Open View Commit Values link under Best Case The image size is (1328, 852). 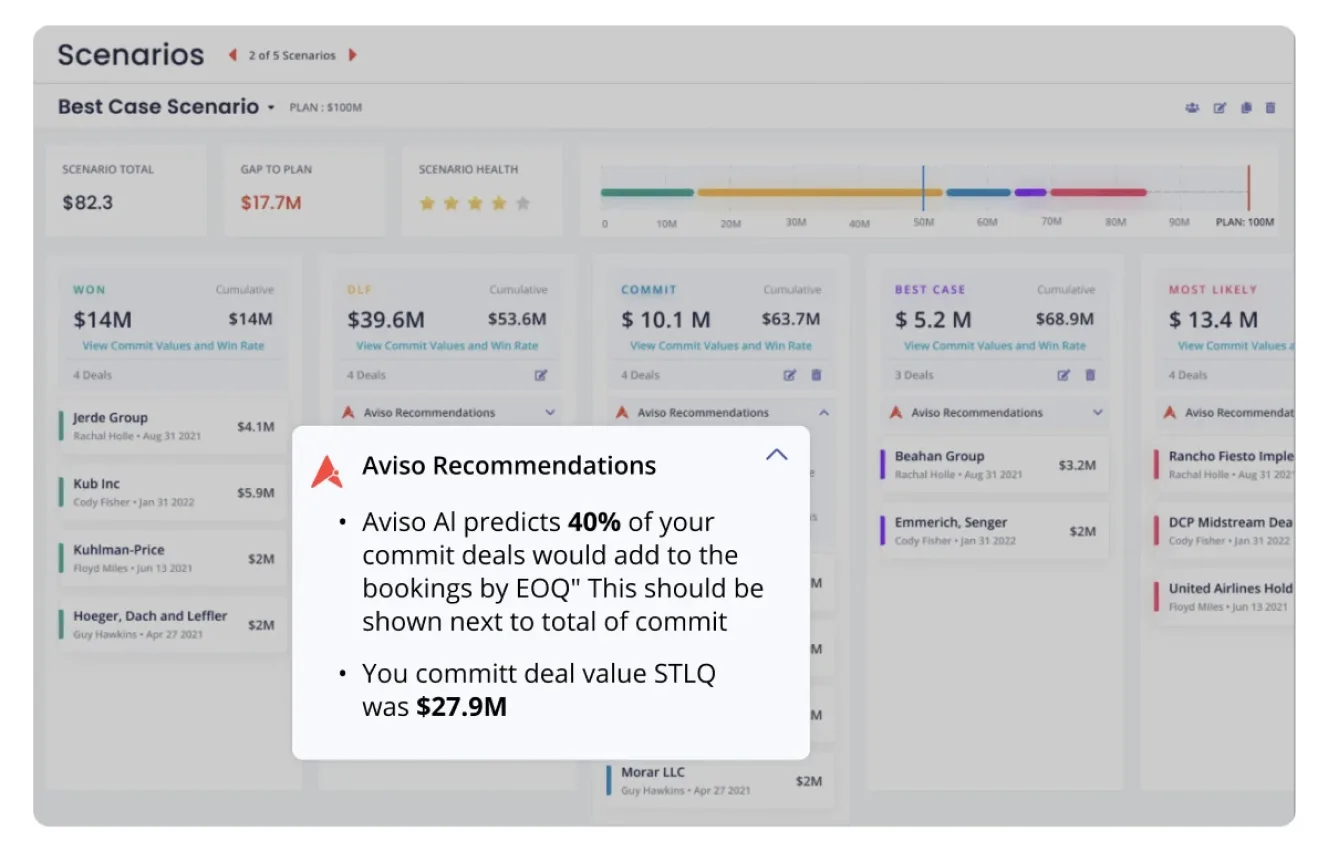(x=995, y=346)
